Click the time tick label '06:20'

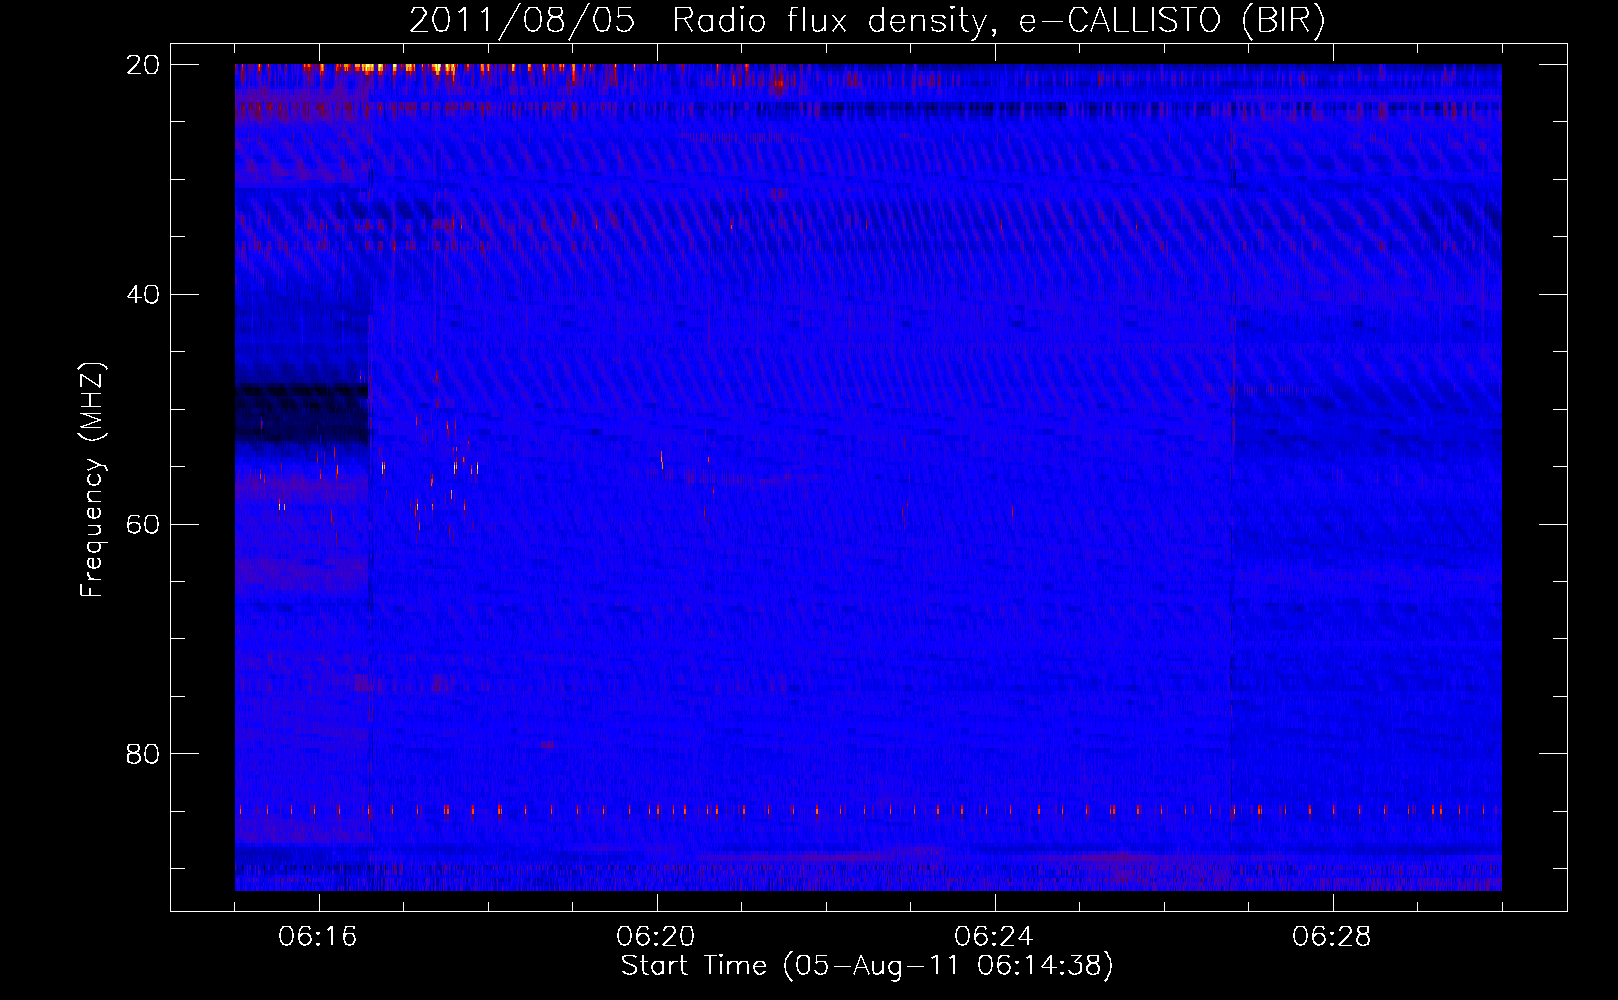coord(656,937)
